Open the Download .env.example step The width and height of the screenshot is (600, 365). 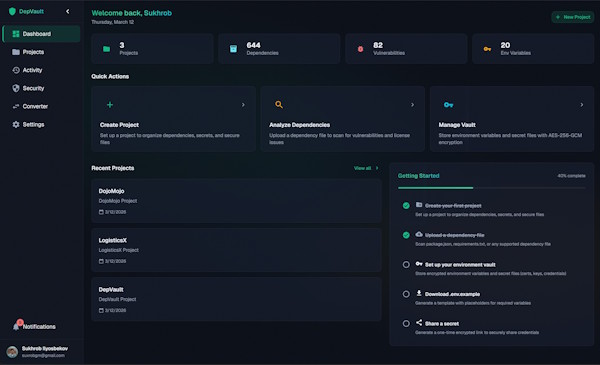click(x=491, y=298)
